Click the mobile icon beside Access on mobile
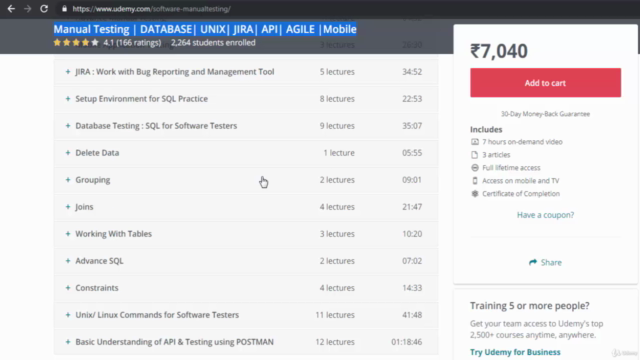The image size is (640, 360). click(474, 180)
